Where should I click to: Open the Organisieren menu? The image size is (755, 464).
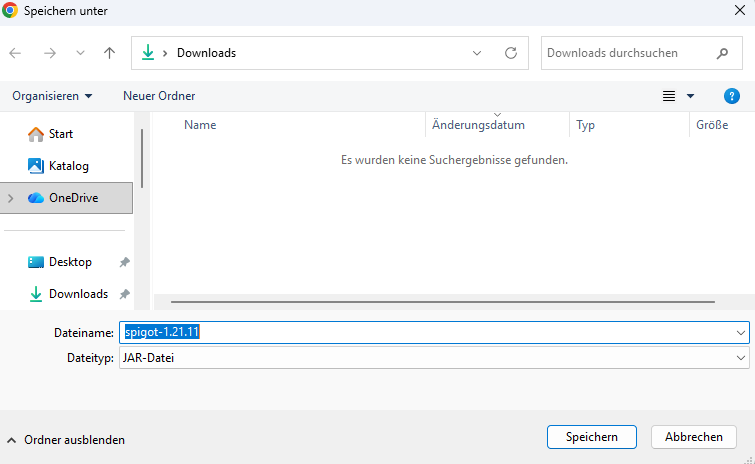[x=52, y=96]
